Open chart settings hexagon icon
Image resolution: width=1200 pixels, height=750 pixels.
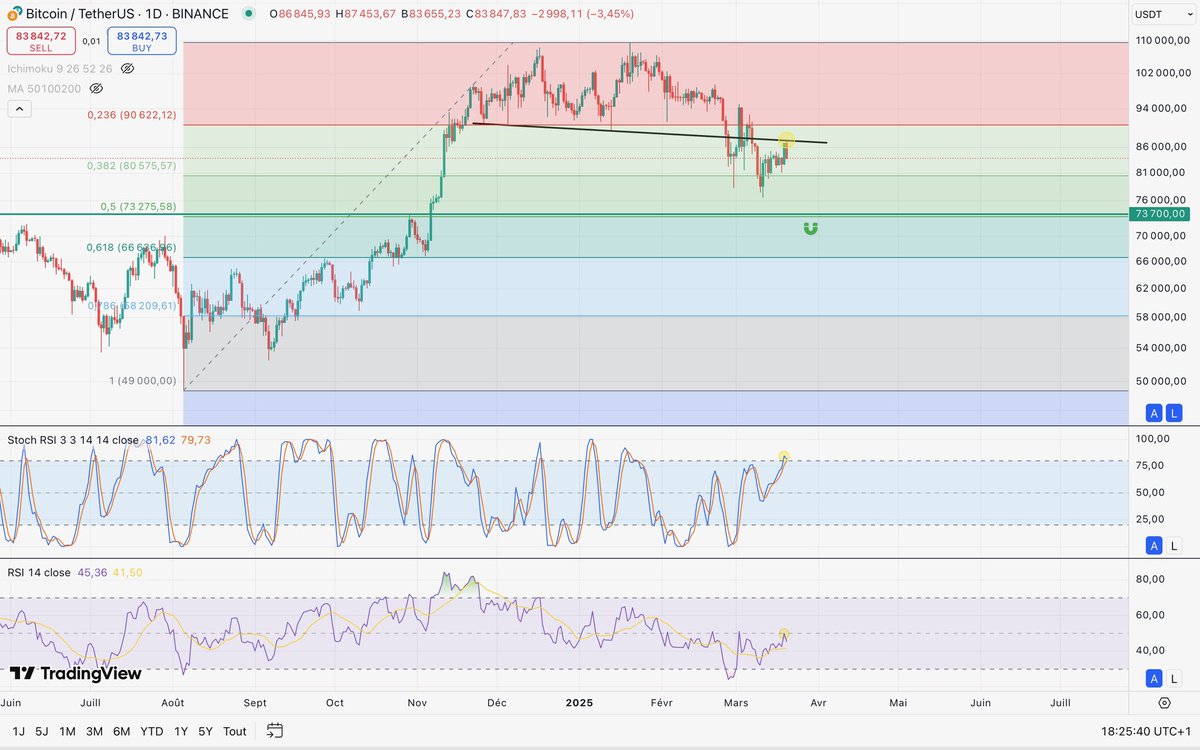pos(1164,703)
